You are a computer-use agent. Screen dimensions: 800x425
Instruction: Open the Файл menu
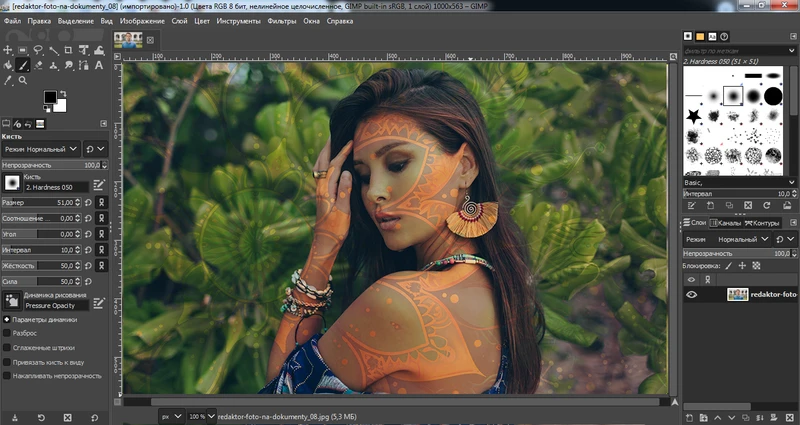[x=12, y=21]
